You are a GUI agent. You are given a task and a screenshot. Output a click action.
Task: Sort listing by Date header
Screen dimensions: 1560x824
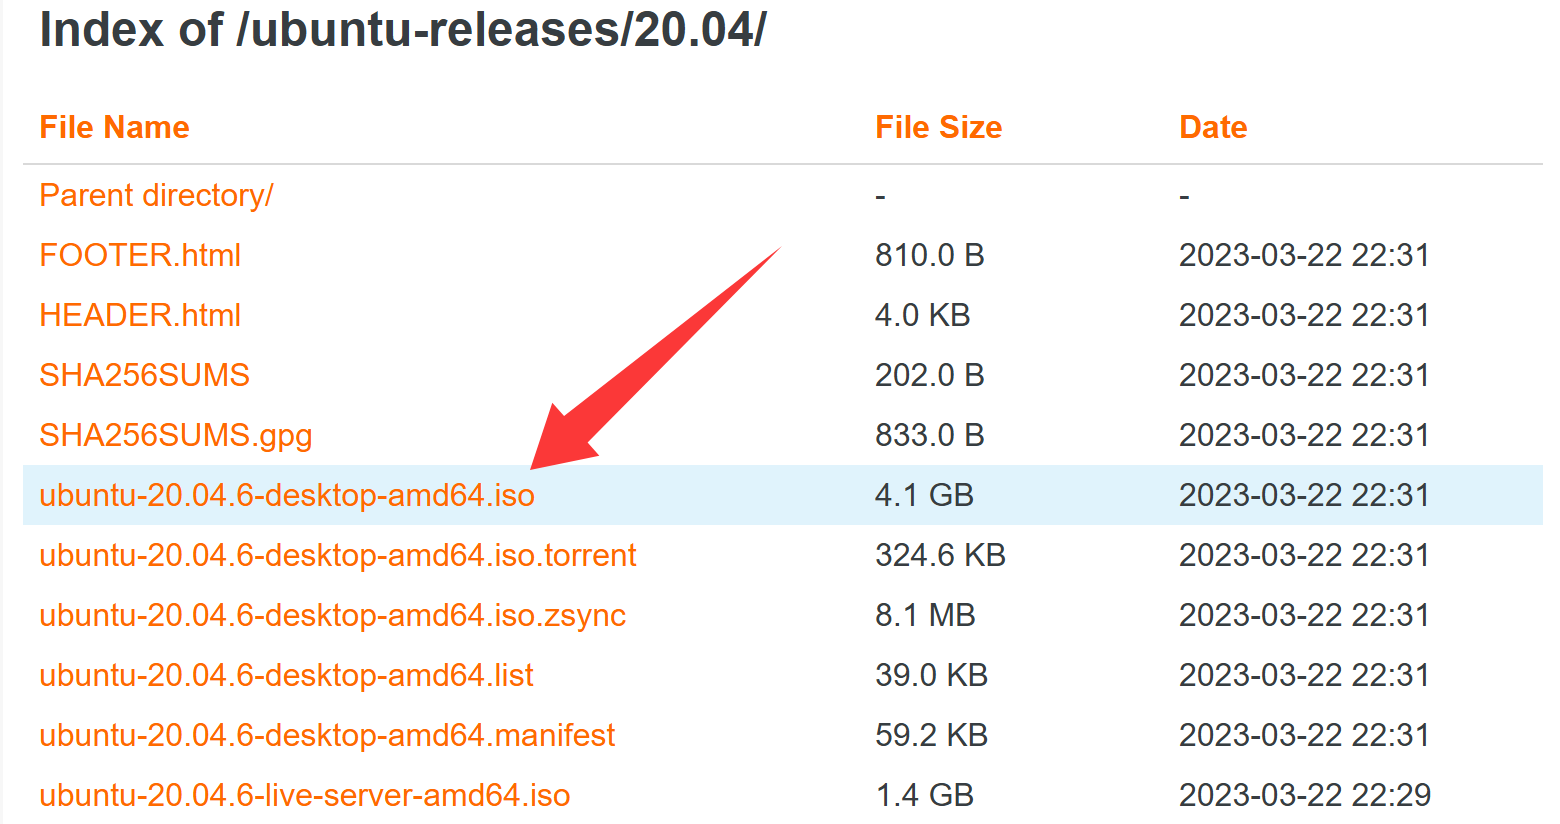(x=1213, y=127)
